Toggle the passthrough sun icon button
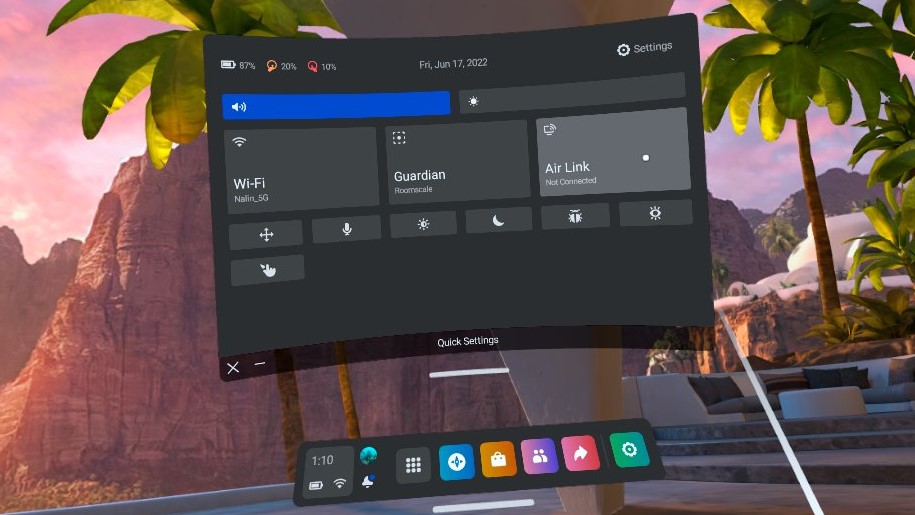This screenshot has width=915, height=515. (x=423, y=224)
